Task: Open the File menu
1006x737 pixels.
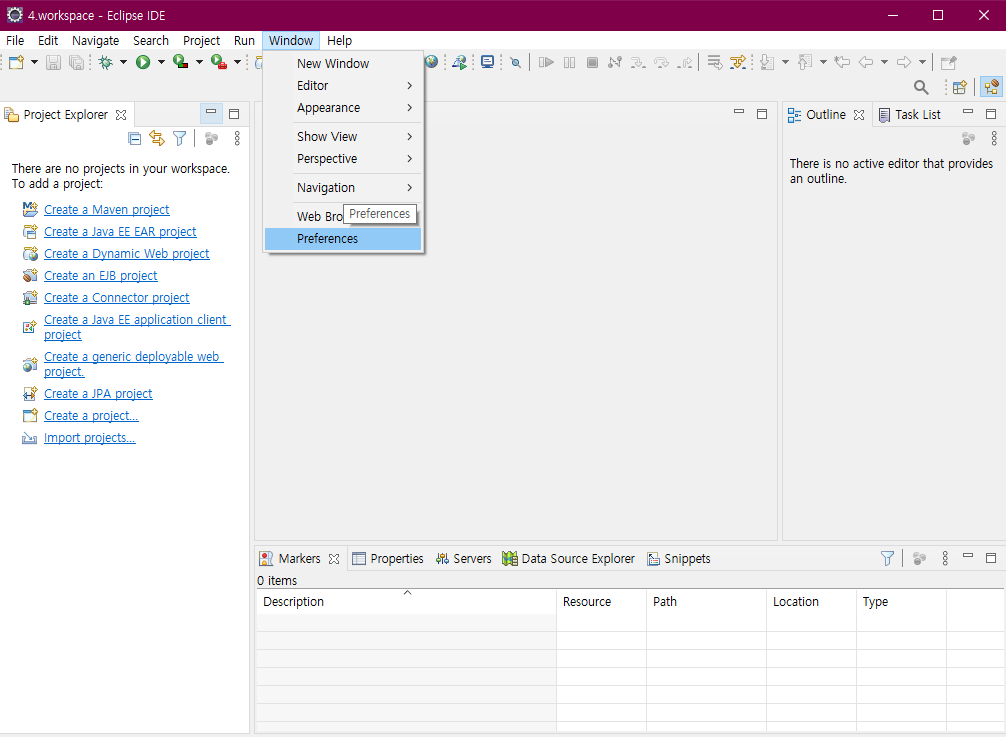Action: 15,40
